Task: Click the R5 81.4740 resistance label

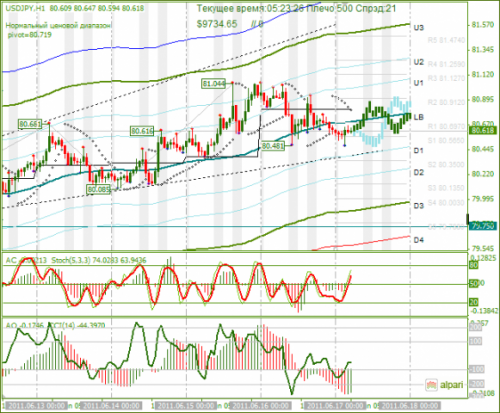Action: tap(446, 40)
